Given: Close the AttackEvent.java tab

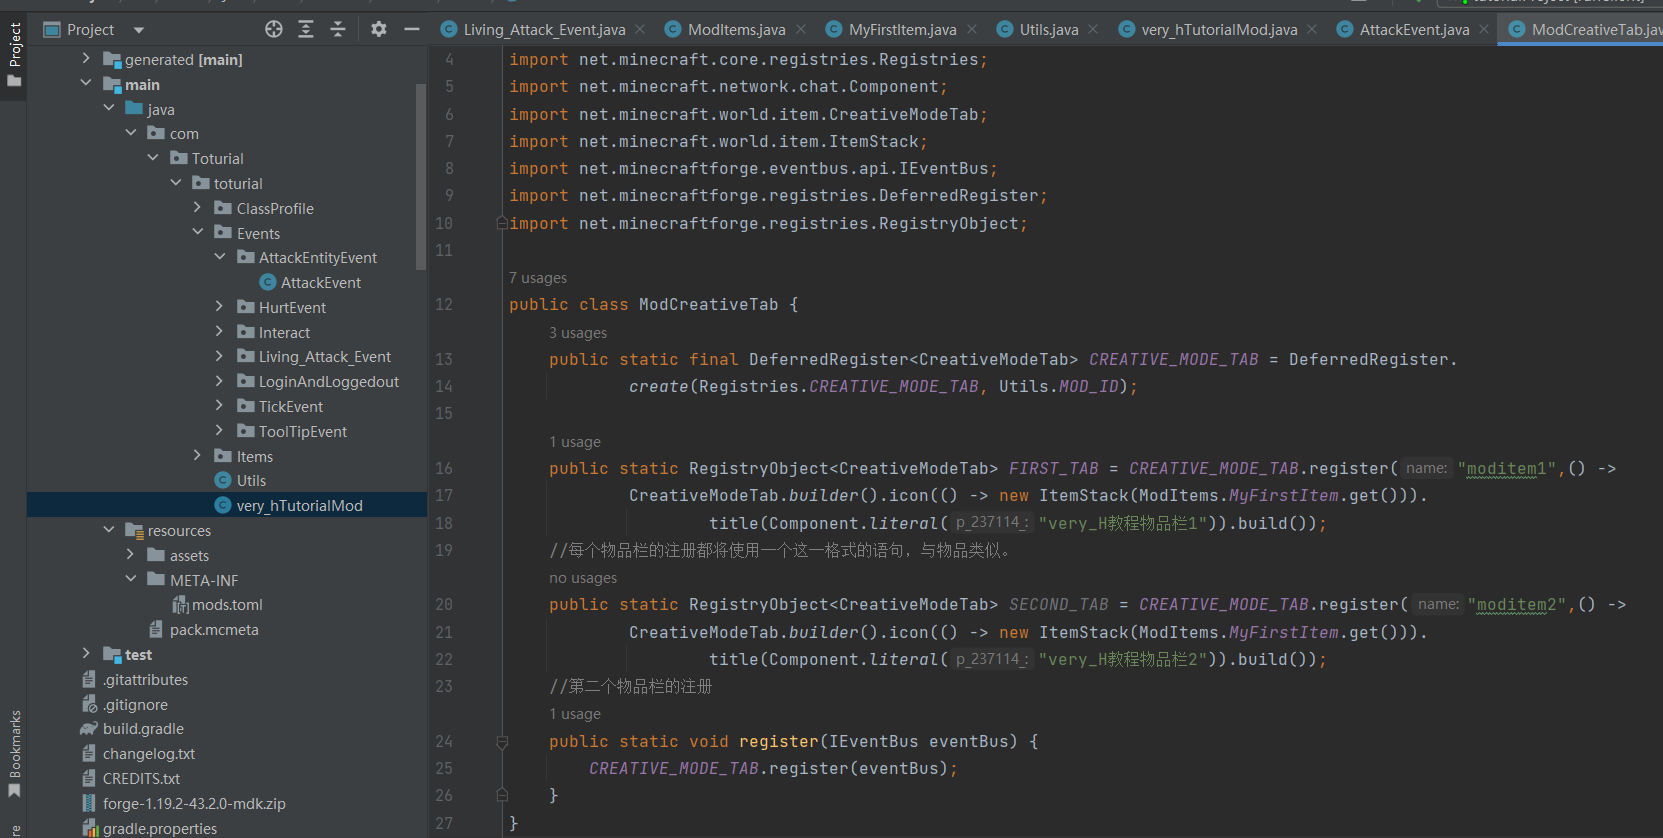Looking at the screenshot, I should [x=1484, y=30].
